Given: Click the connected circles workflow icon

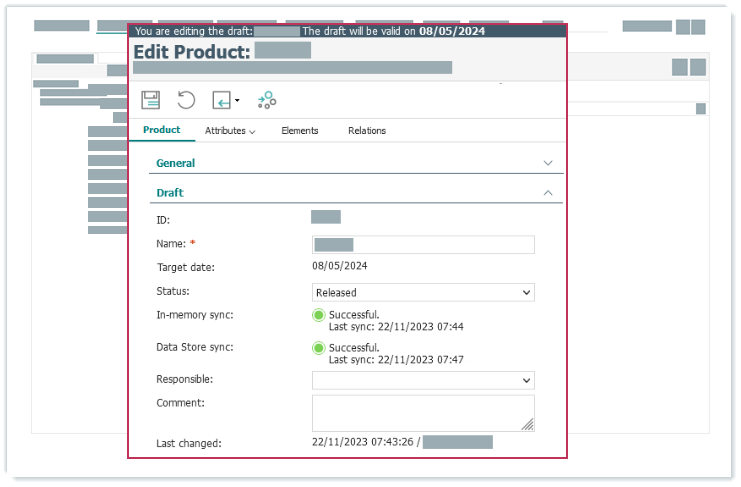Looking at the screenshot, I should pyautogui.click(x=267, y=100).
